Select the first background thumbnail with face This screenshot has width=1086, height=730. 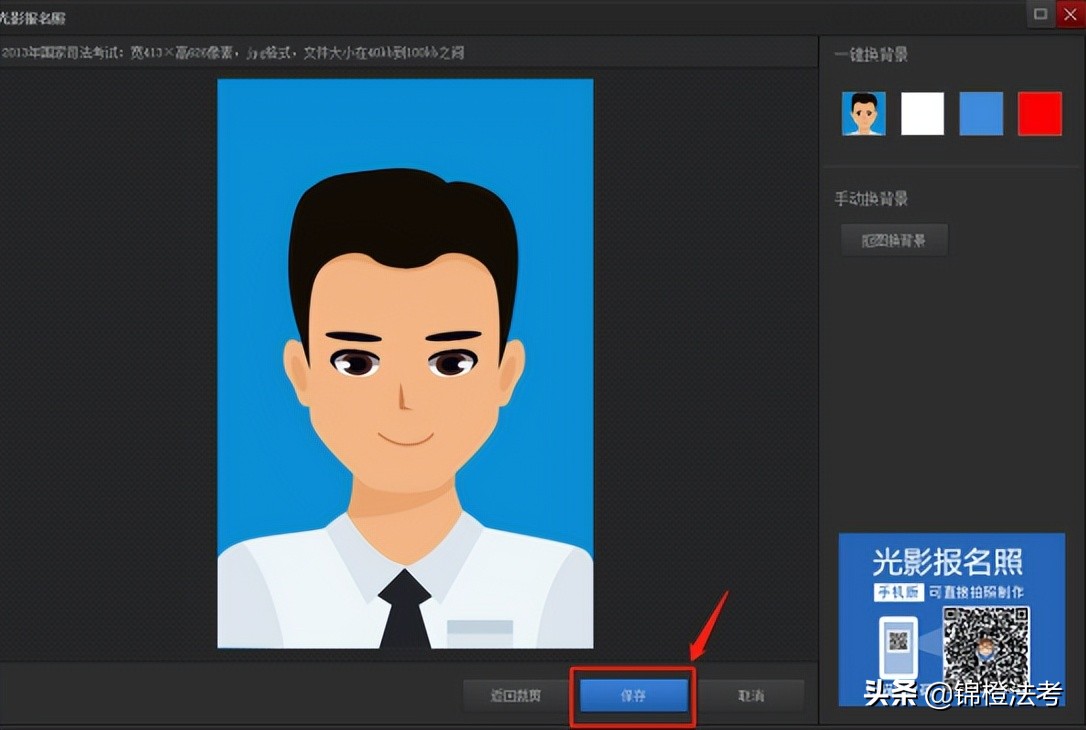(862, 113)
